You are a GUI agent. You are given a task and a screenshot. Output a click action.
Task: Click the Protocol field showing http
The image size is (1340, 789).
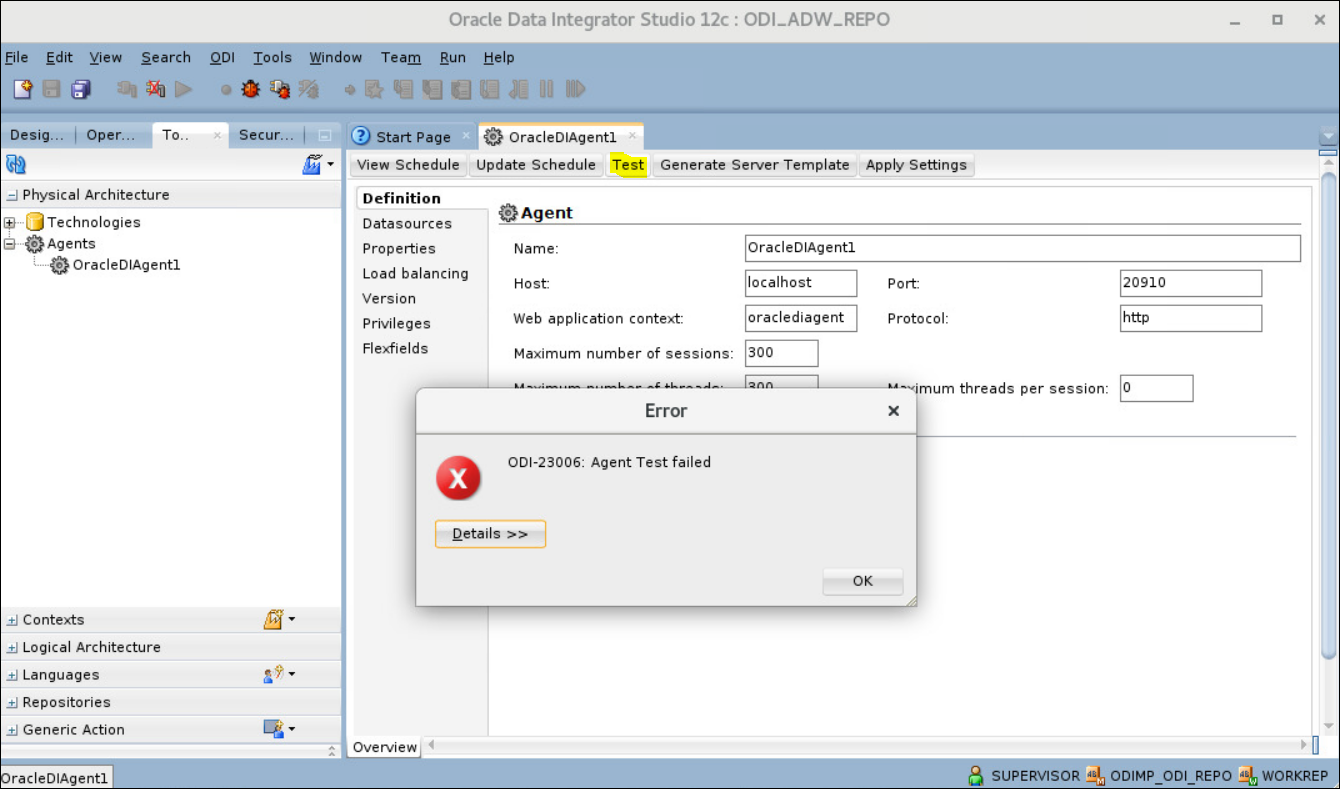point(1191,318)
